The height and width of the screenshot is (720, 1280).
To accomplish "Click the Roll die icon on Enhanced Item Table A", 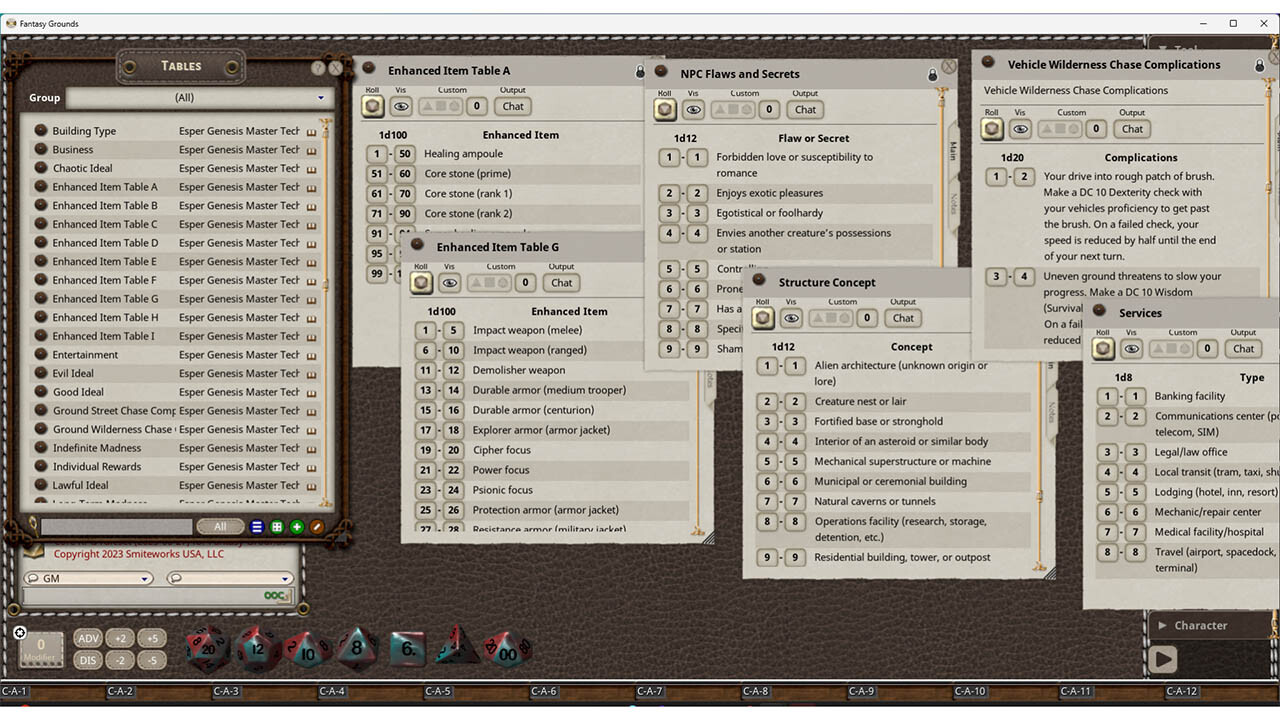I will pyautogui.click(x=372, y=106).
